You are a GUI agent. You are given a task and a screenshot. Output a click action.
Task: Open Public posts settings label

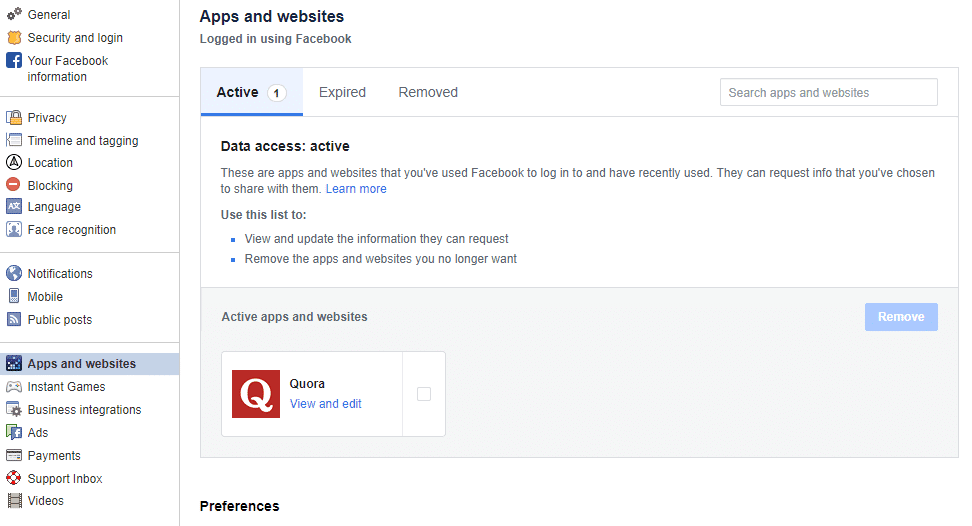pos(60,320)
